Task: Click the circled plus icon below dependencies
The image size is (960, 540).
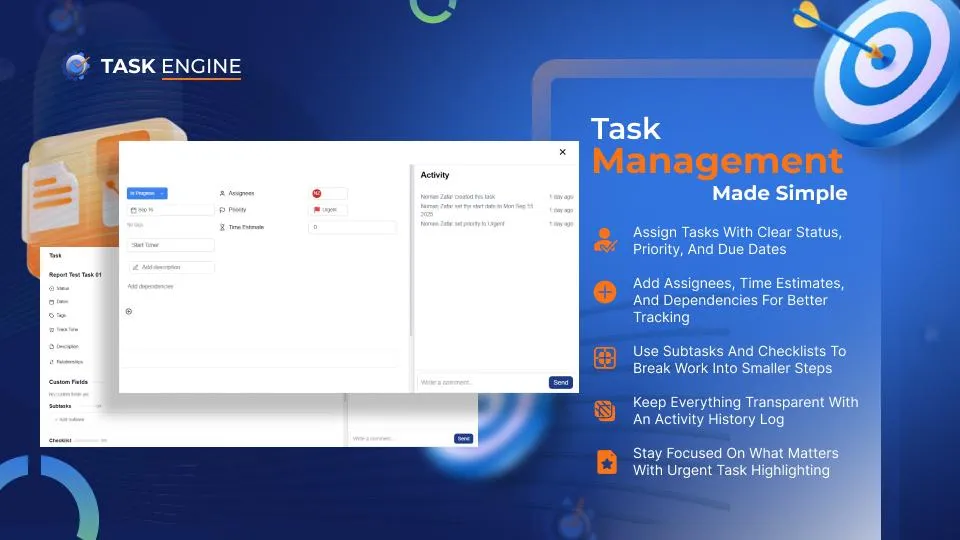Action: click(129, 312)
